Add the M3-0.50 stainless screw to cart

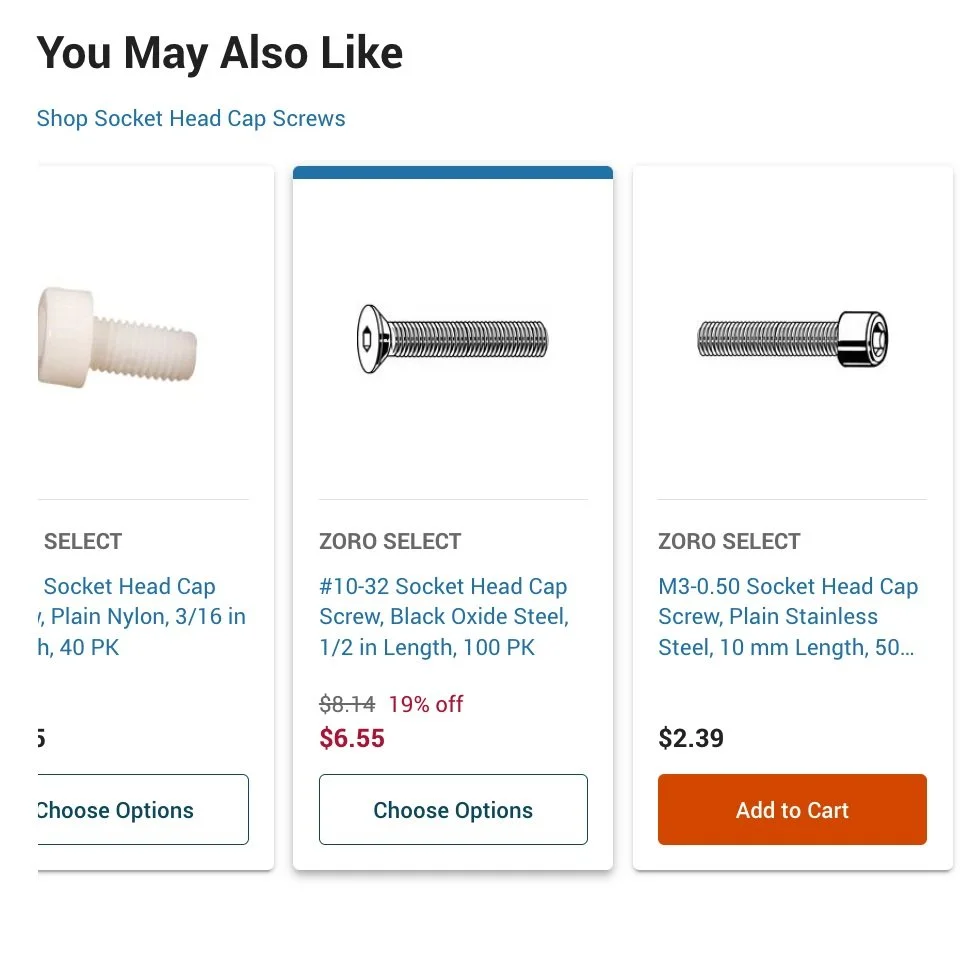tap(792, 810)
